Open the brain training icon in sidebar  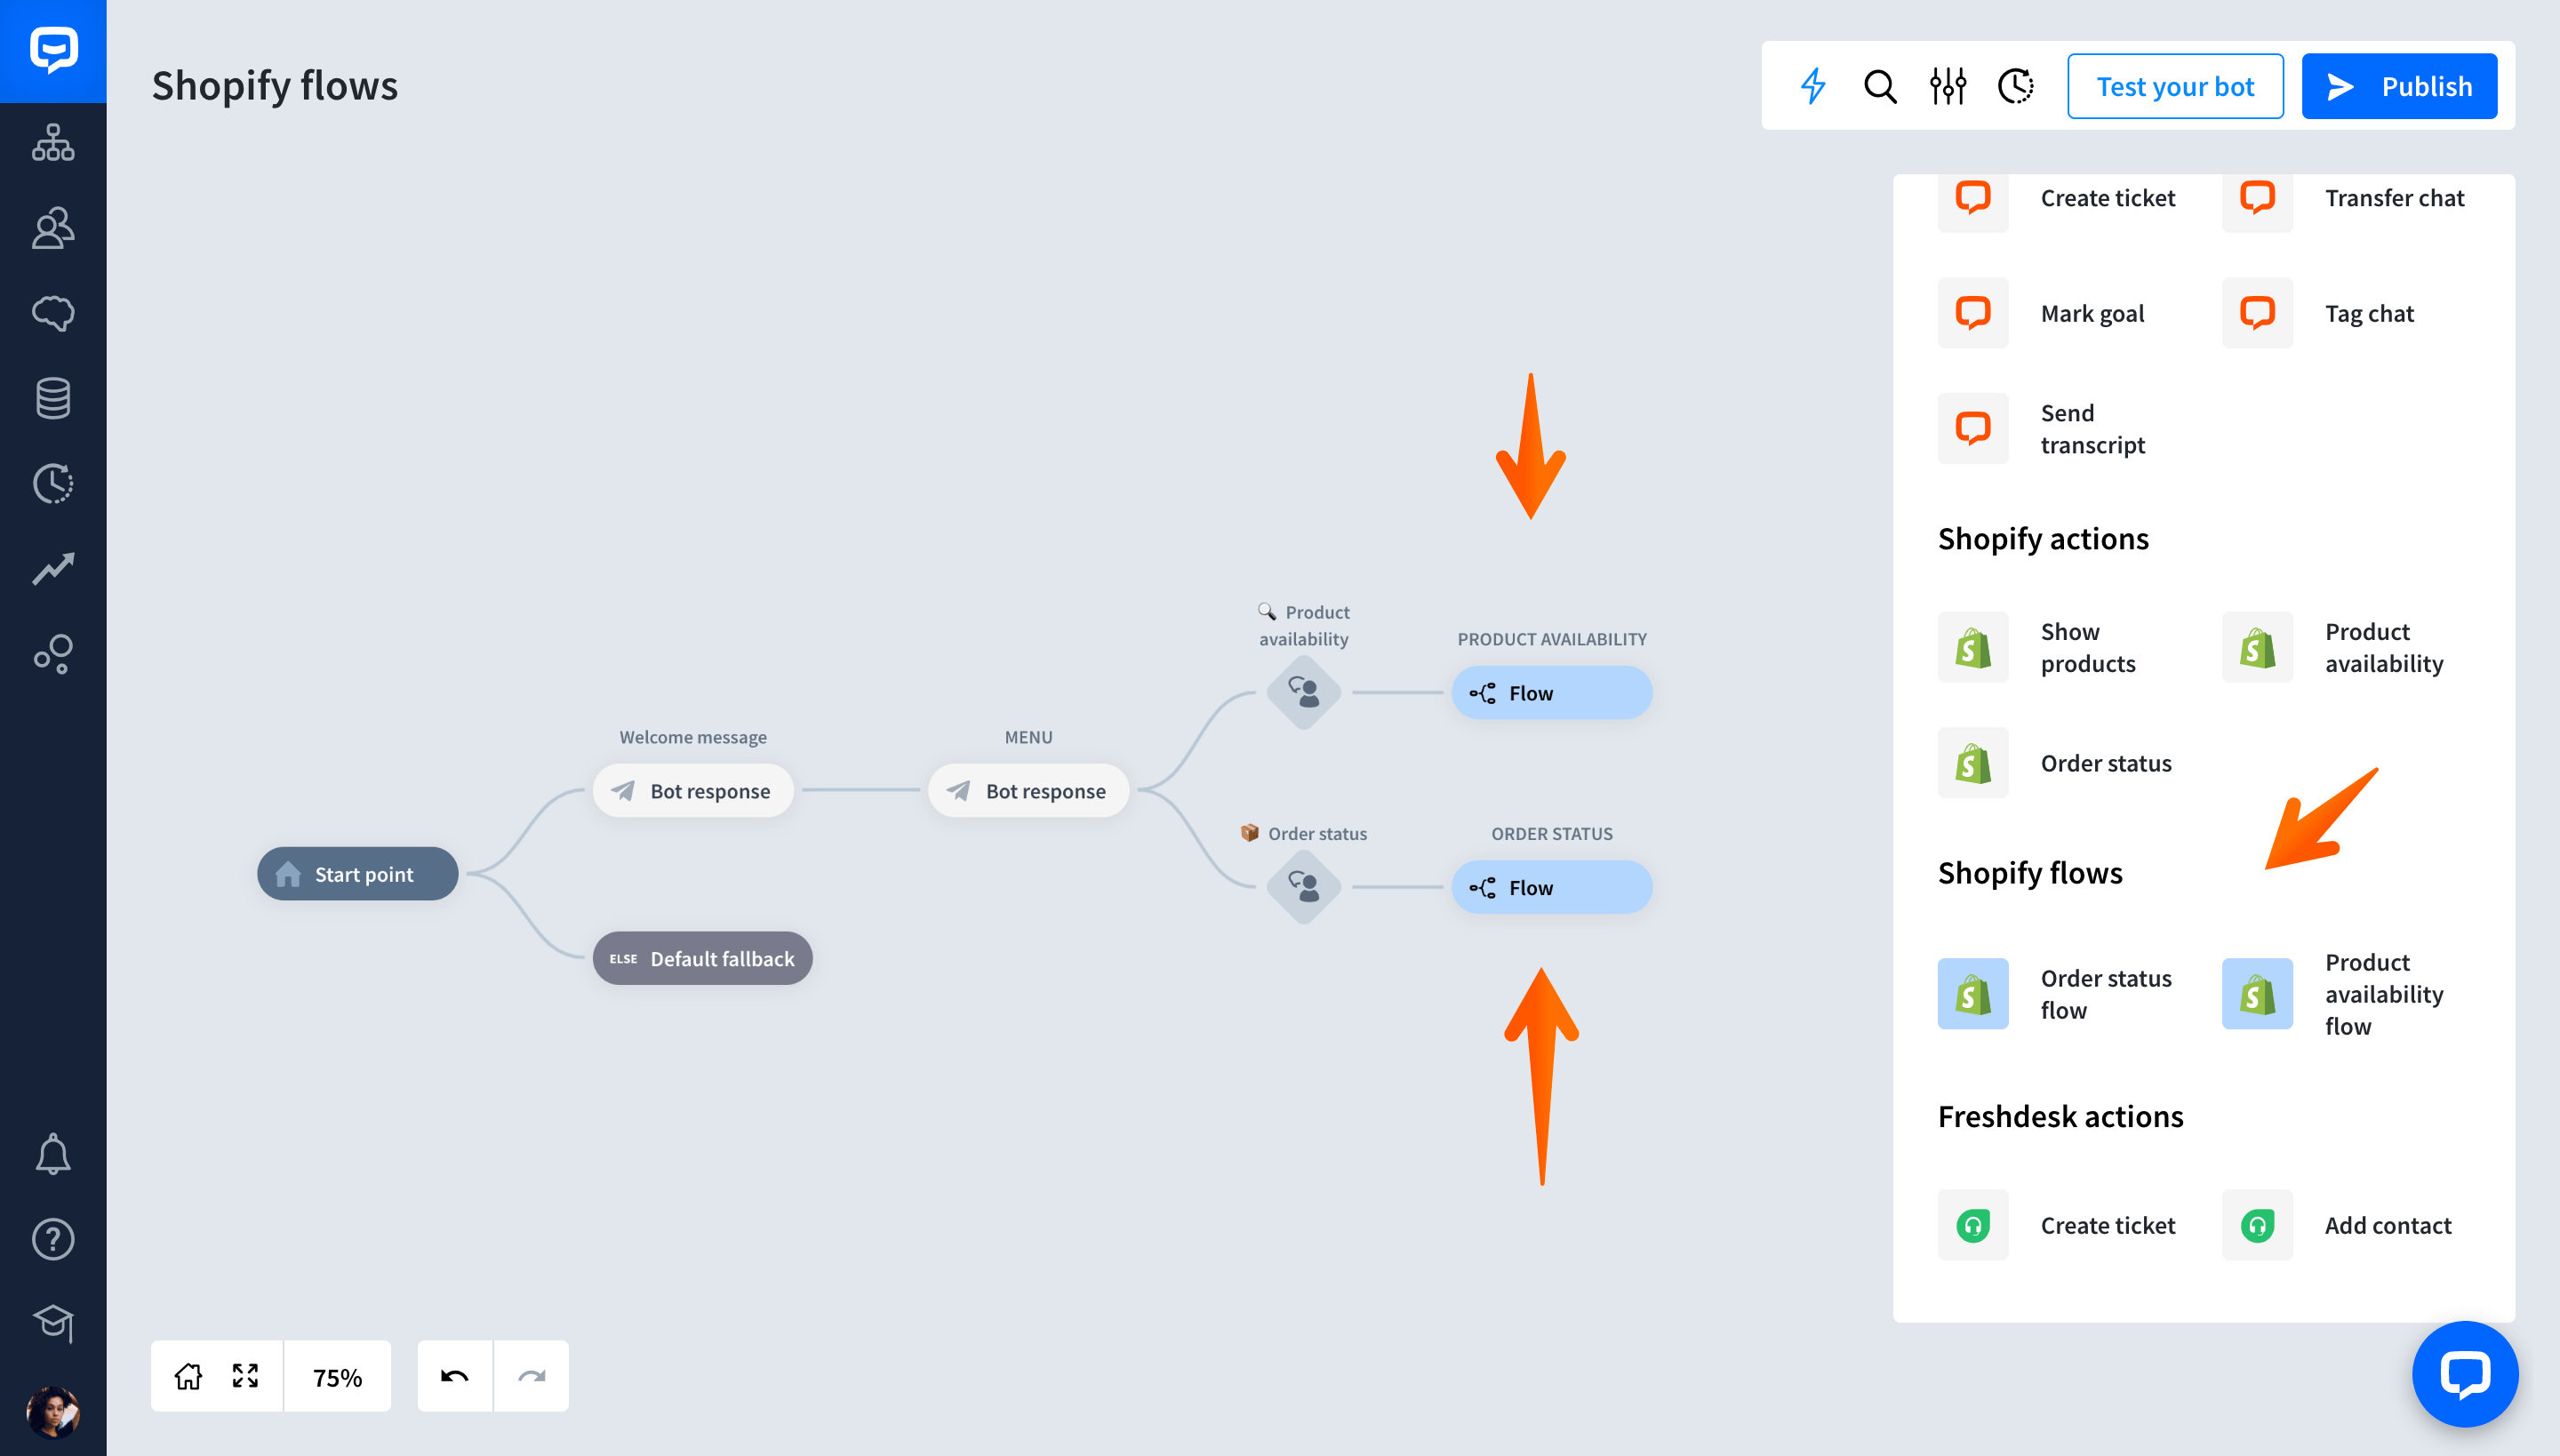53,313
